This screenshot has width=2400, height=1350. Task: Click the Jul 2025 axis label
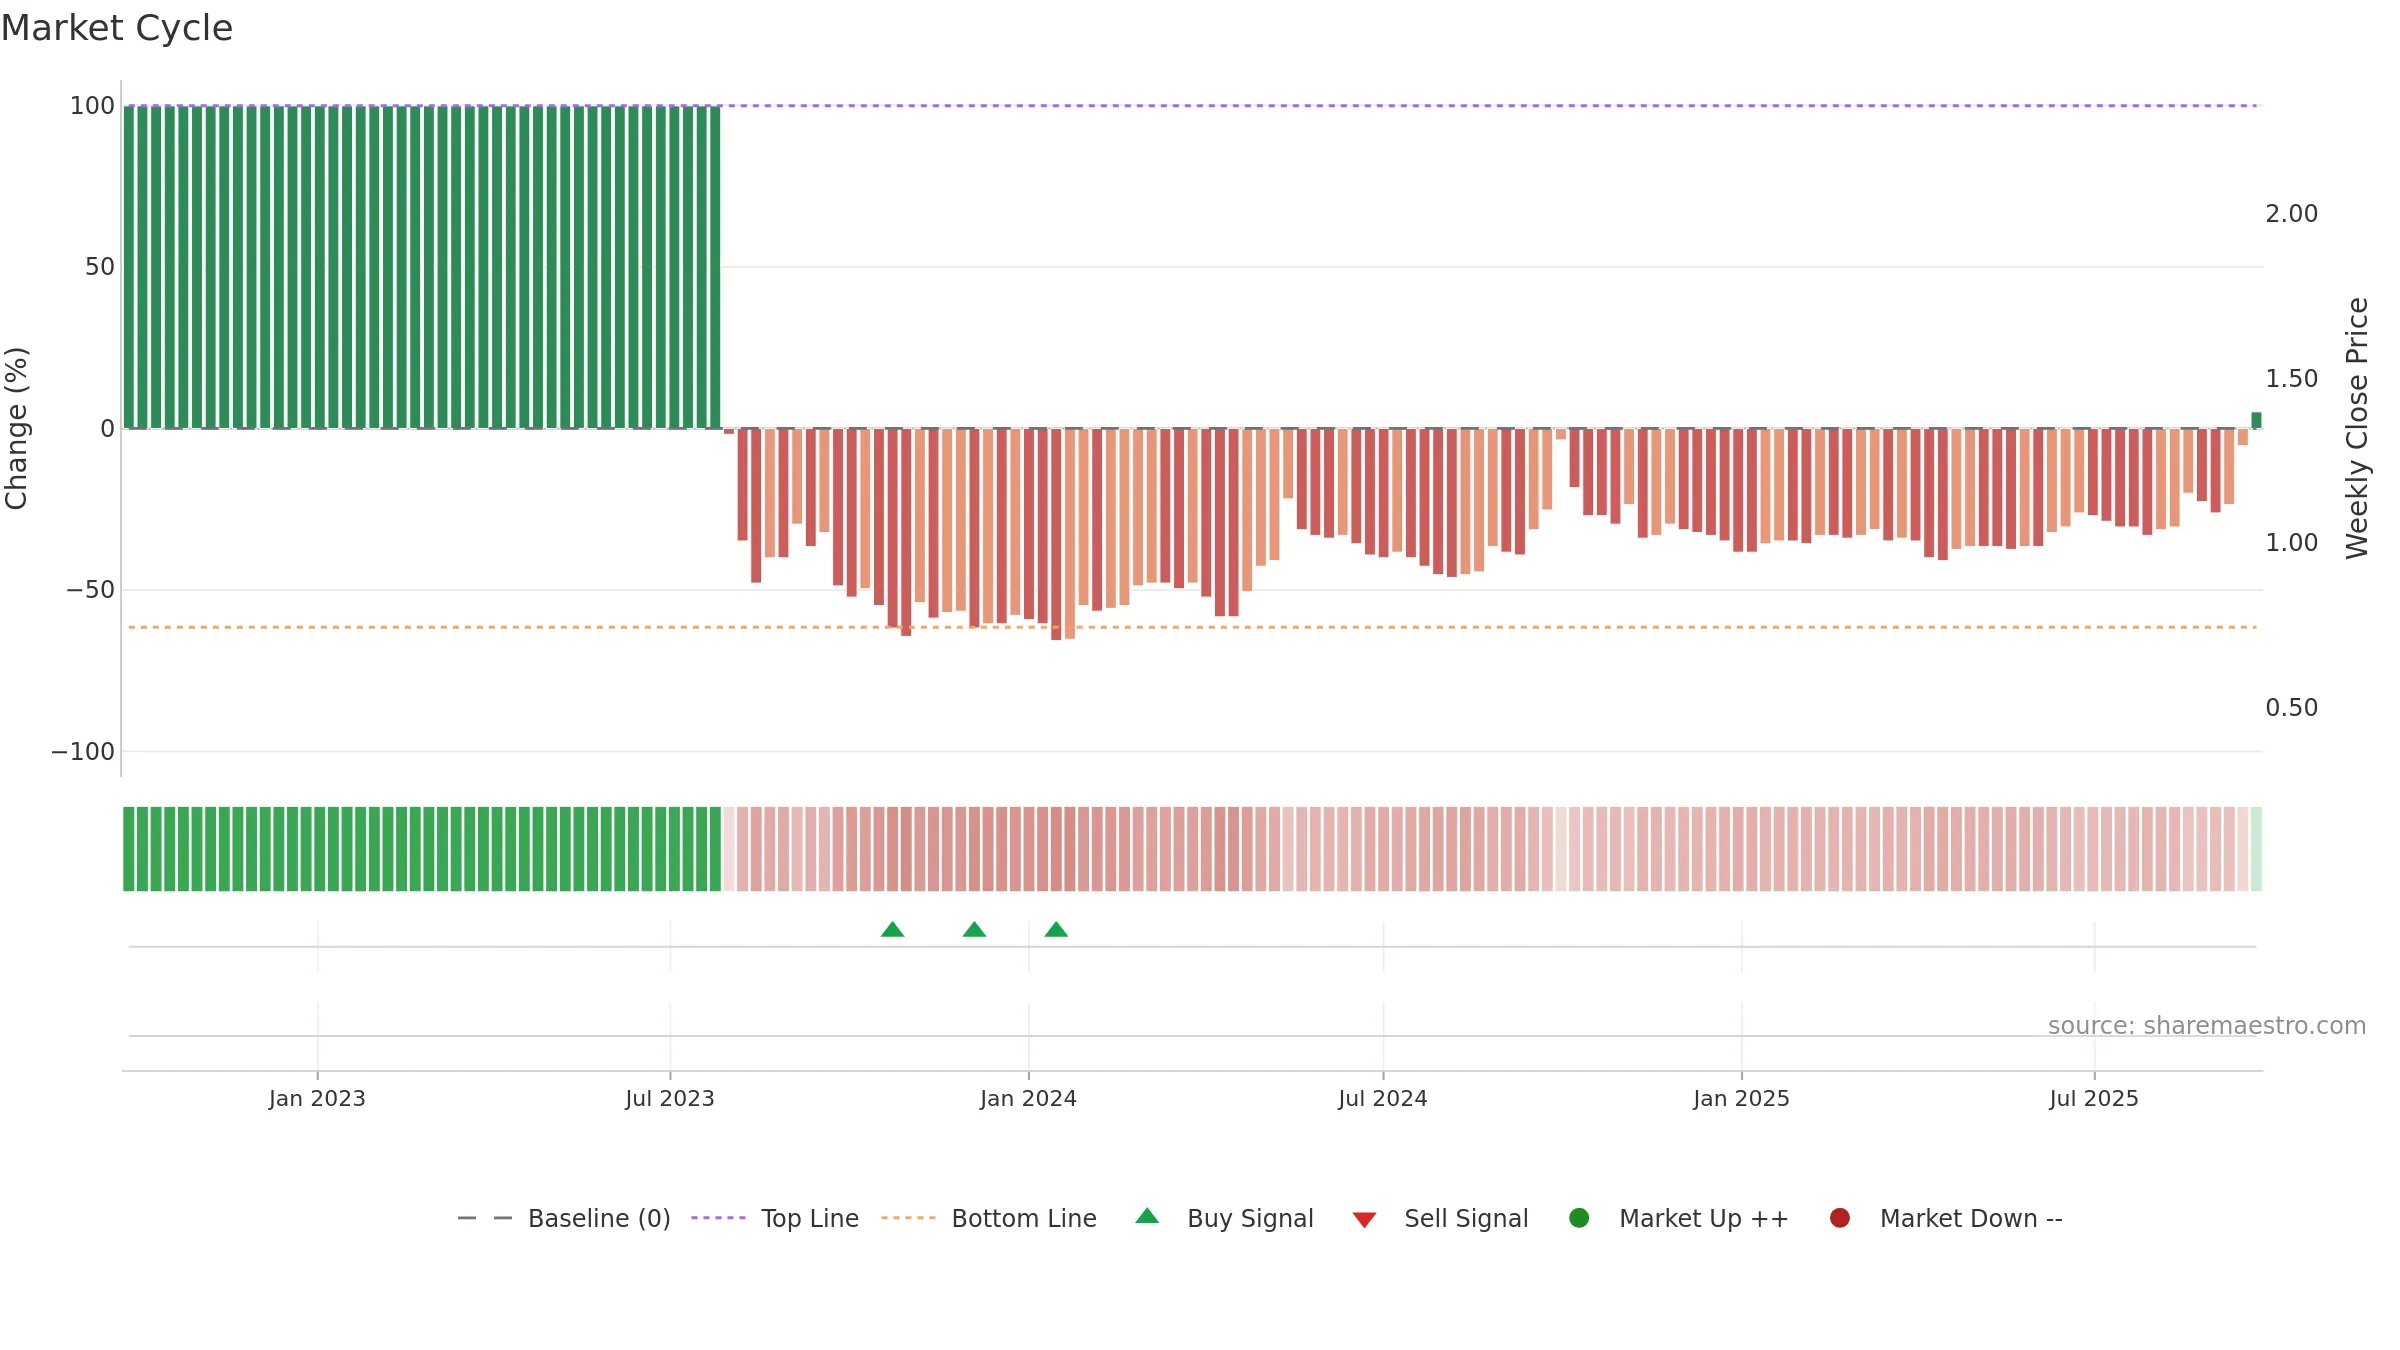click(2094, 1098)
